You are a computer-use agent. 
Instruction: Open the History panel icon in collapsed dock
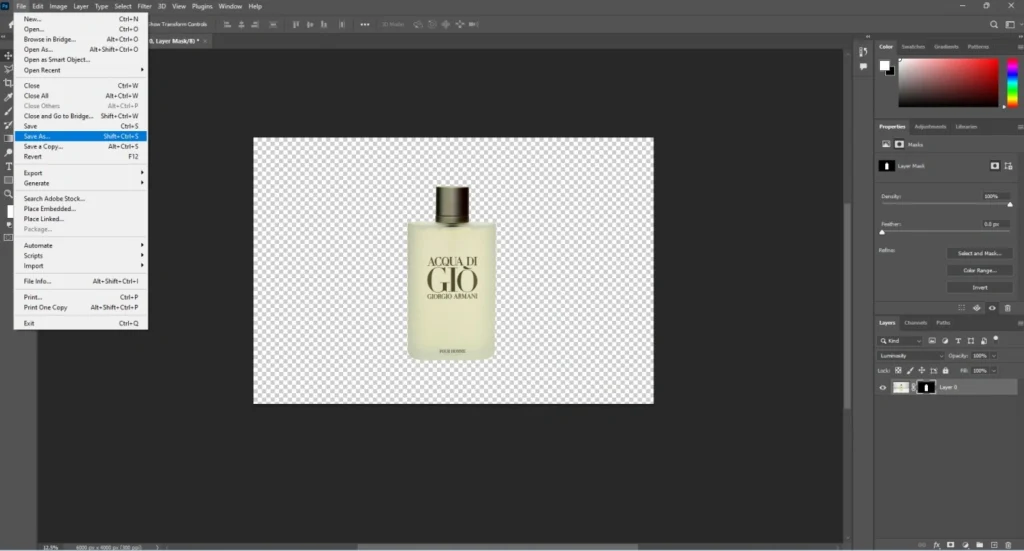863,52
